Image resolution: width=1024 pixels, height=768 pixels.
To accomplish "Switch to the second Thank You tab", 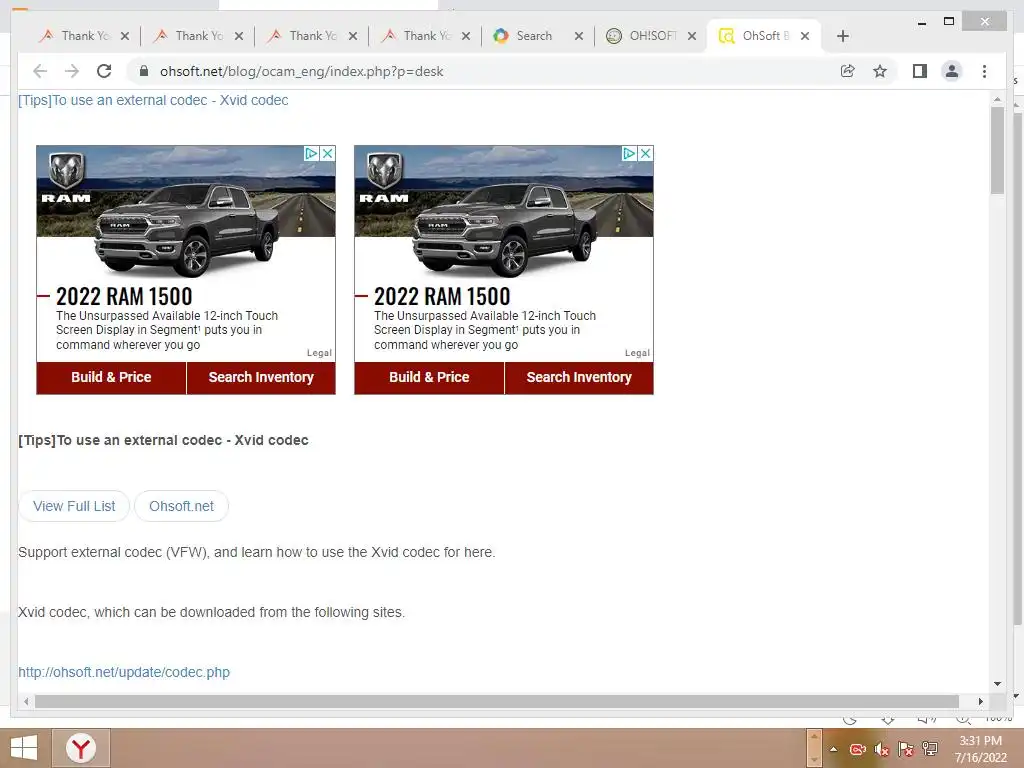I will (189, 36).
